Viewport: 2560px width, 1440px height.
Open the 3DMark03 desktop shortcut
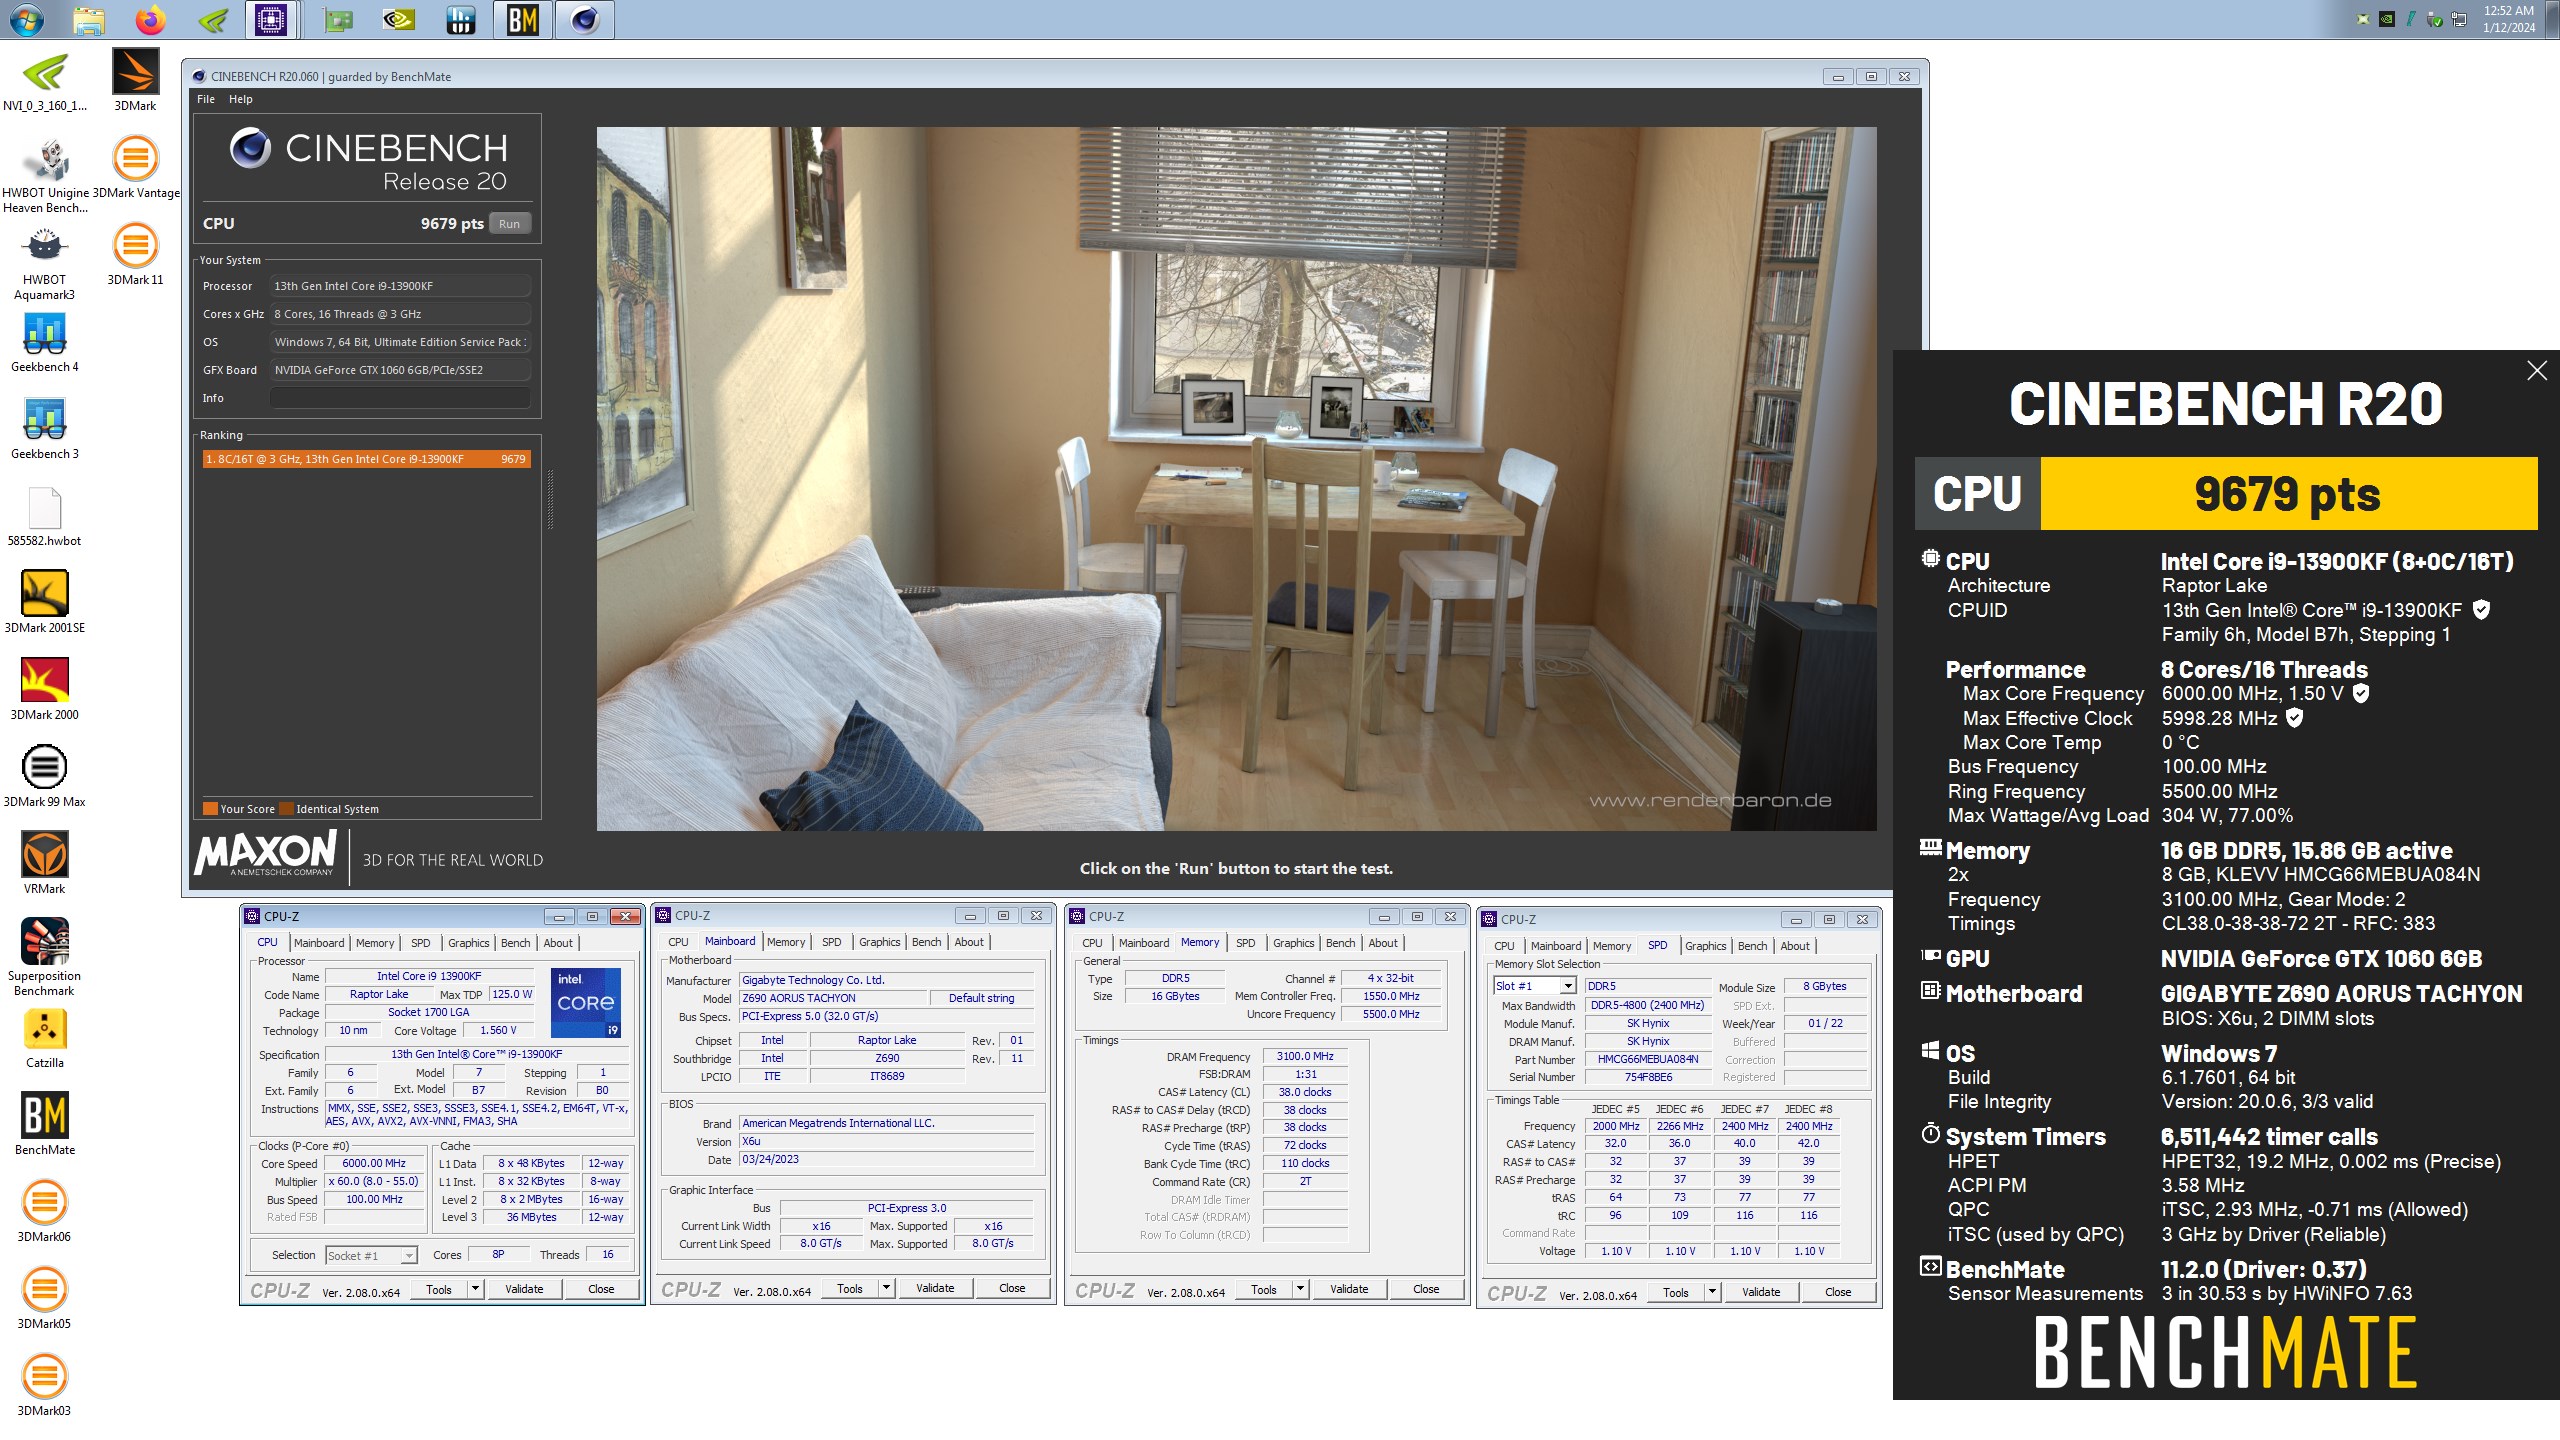pos(45,1386)
